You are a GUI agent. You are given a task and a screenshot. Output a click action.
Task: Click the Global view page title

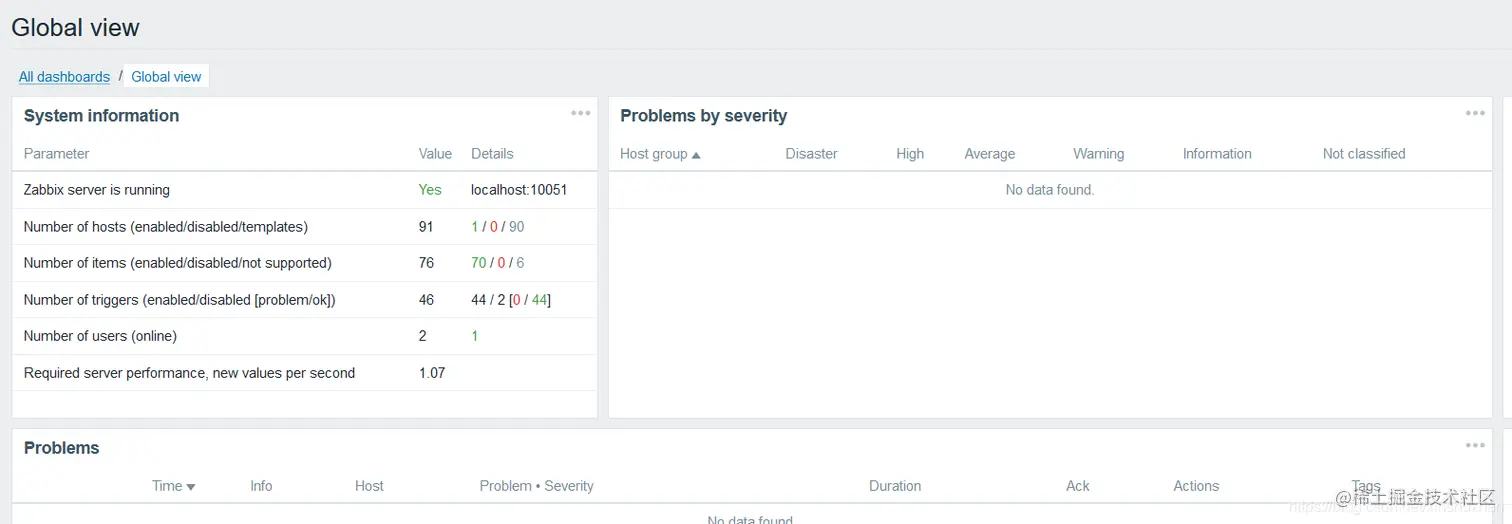(76, 28)
